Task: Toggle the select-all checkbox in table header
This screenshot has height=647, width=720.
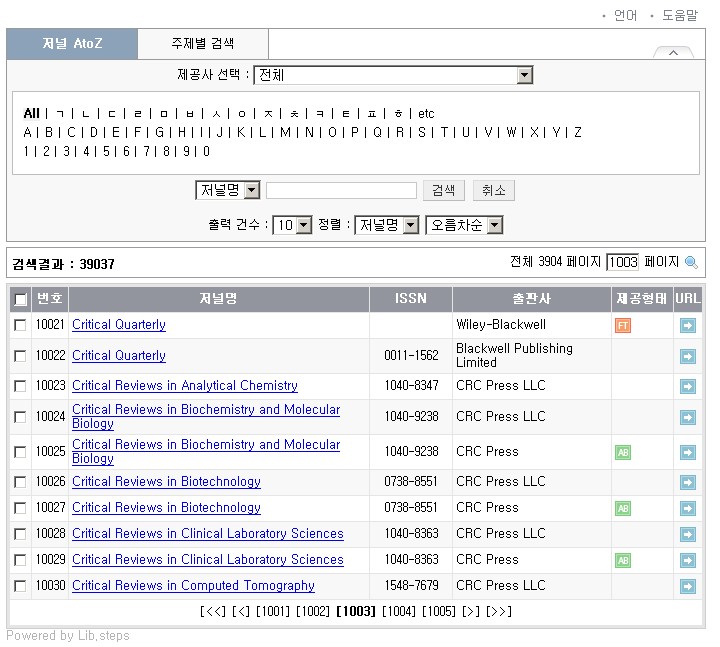Action: point(20,299)
